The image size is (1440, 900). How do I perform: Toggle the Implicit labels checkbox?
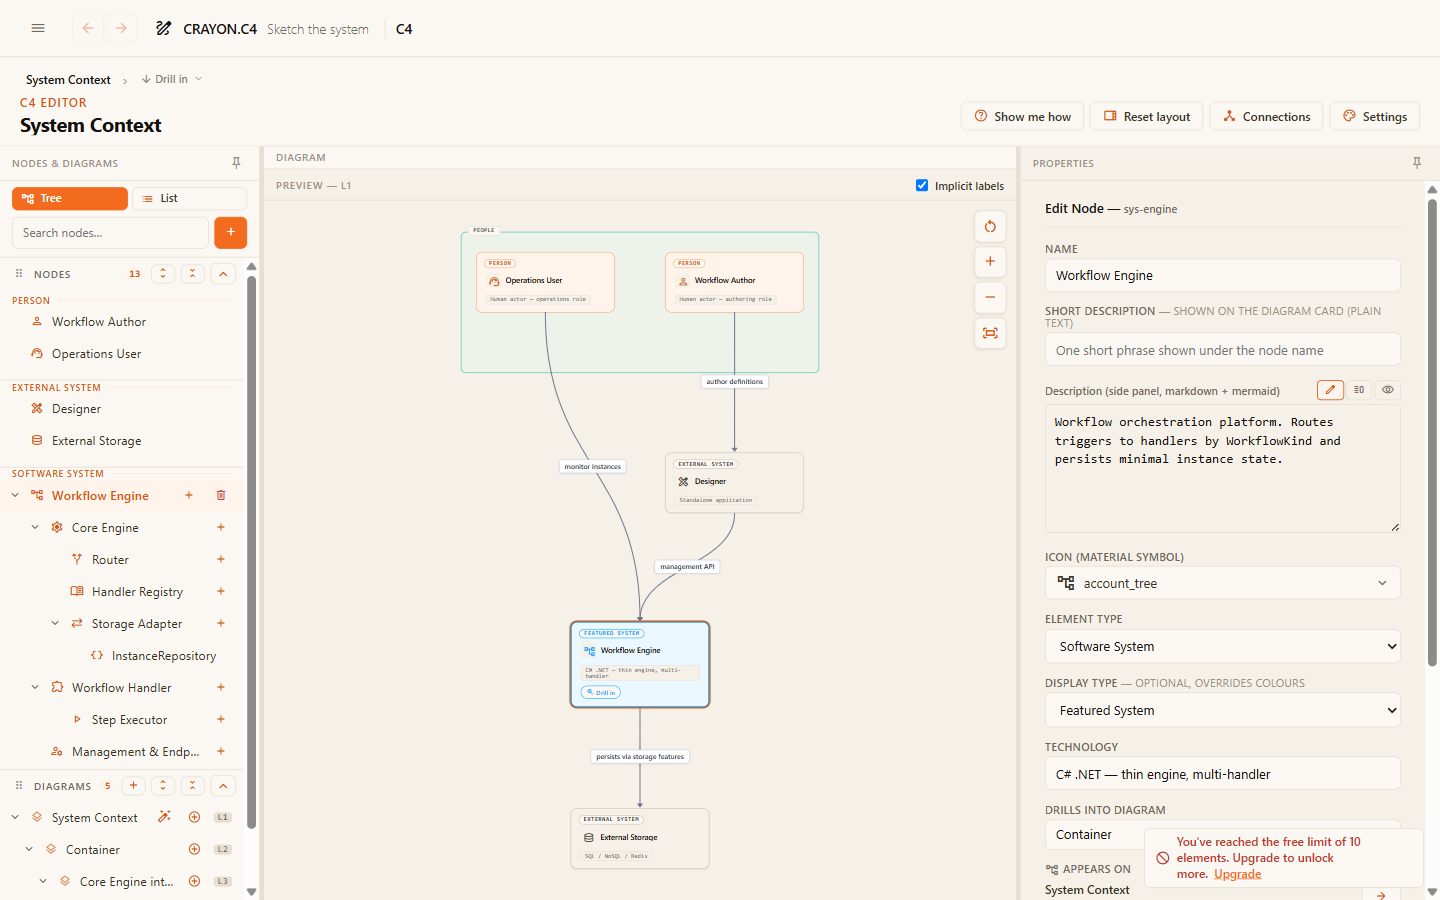click(x=922, y=185)
